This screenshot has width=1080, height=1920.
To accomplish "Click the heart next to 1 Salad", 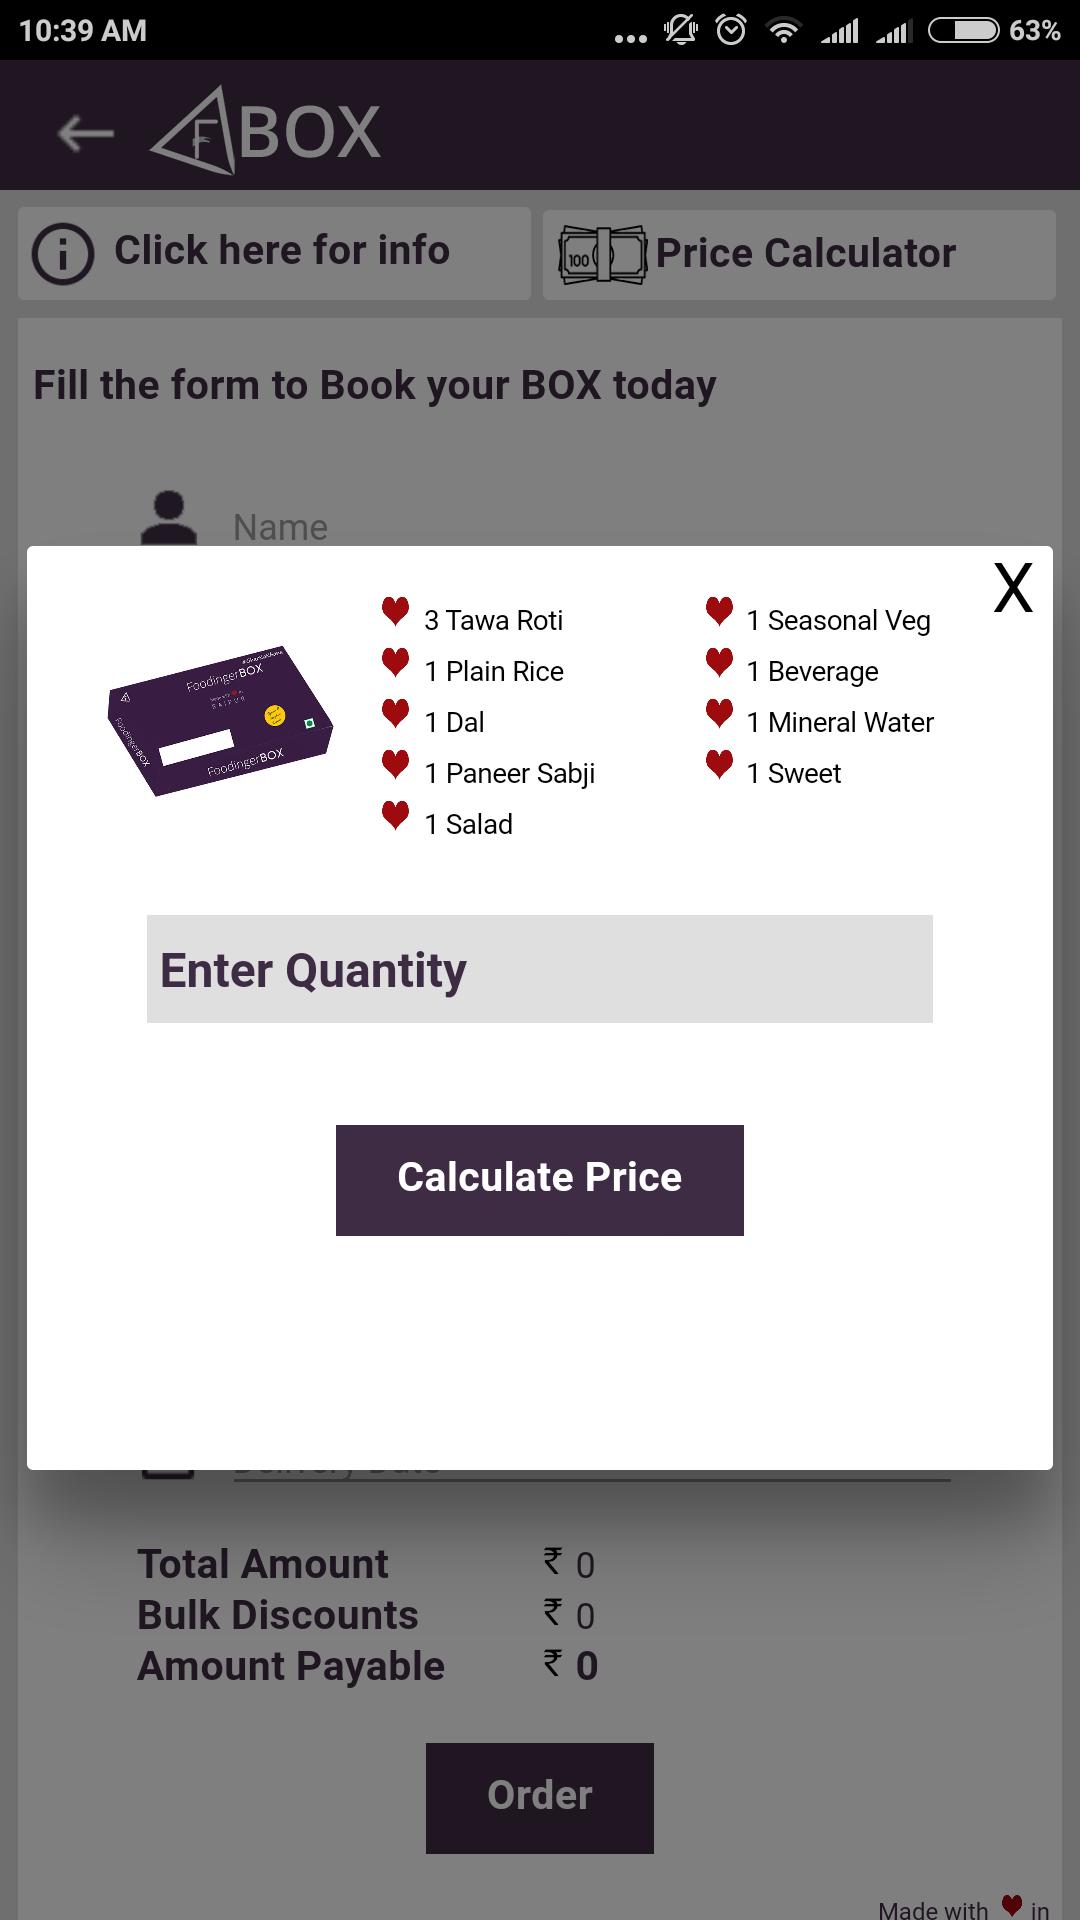I will pyautogui.click(x=394, y=812).
